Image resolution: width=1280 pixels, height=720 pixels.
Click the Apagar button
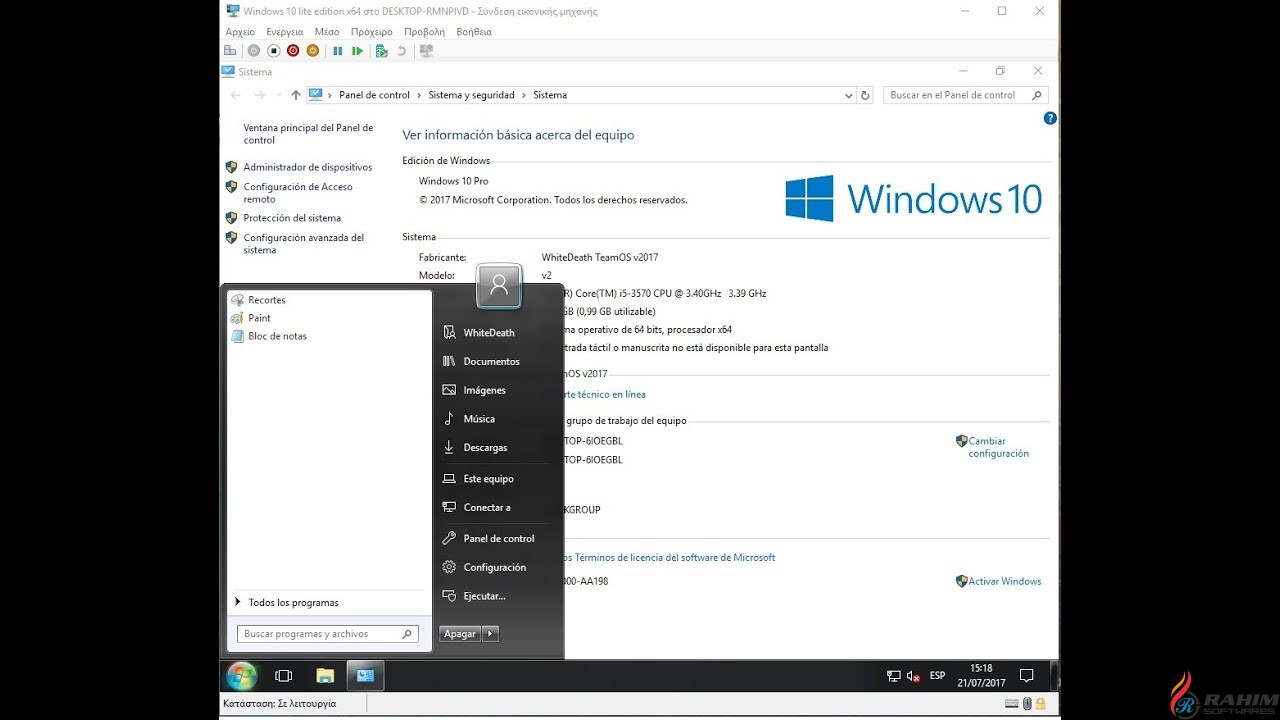coord(460,634)
